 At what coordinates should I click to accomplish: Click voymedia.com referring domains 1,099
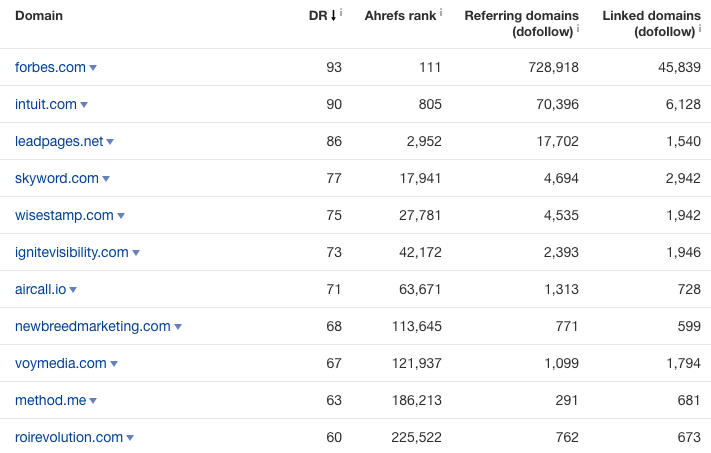coord(562,363)
